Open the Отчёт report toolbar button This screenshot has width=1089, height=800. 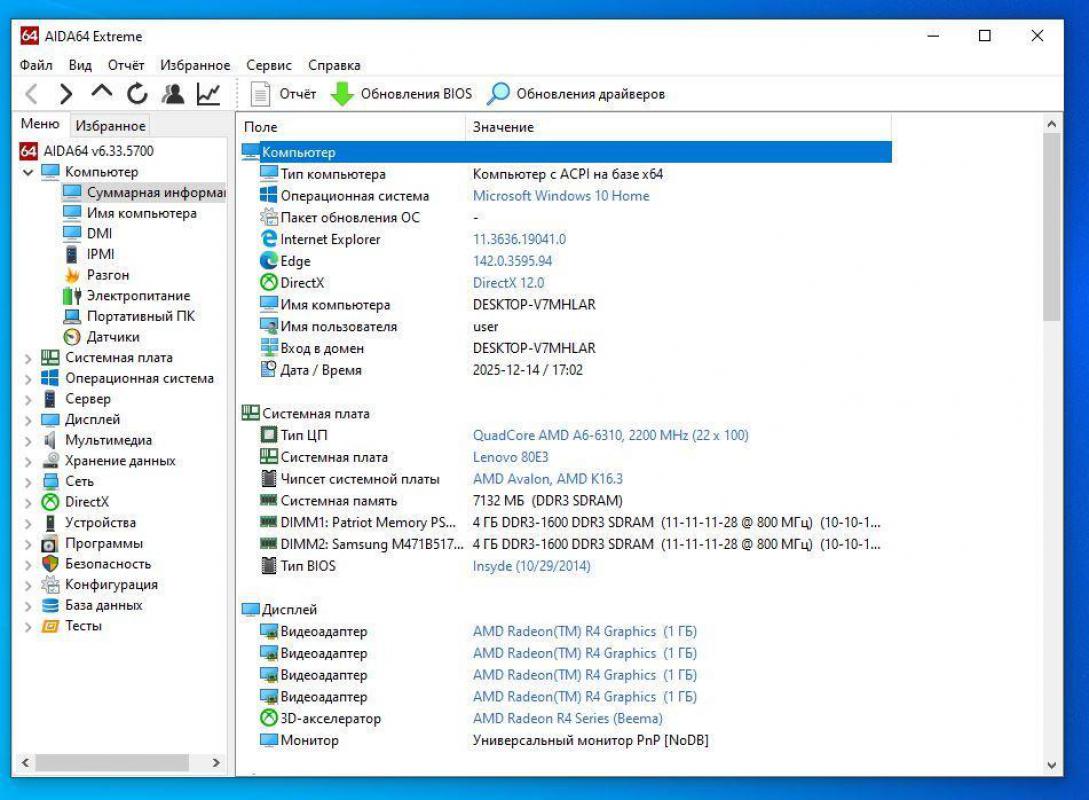[x=283, y=94]
